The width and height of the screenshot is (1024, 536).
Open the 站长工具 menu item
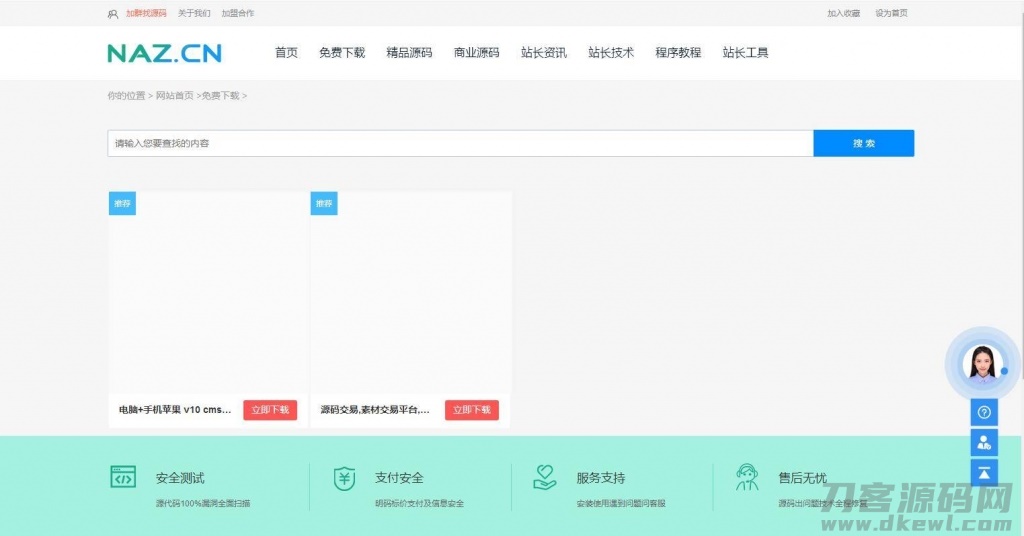(745, 53)
